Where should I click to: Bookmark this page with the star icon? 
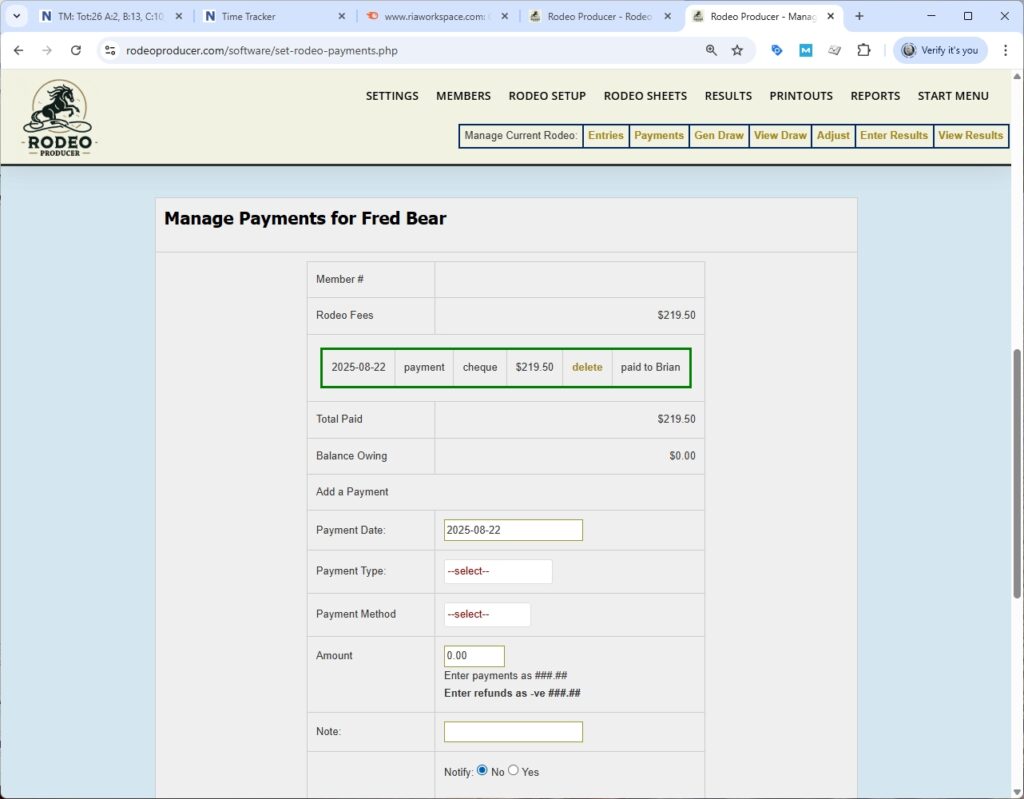point(737,49)
